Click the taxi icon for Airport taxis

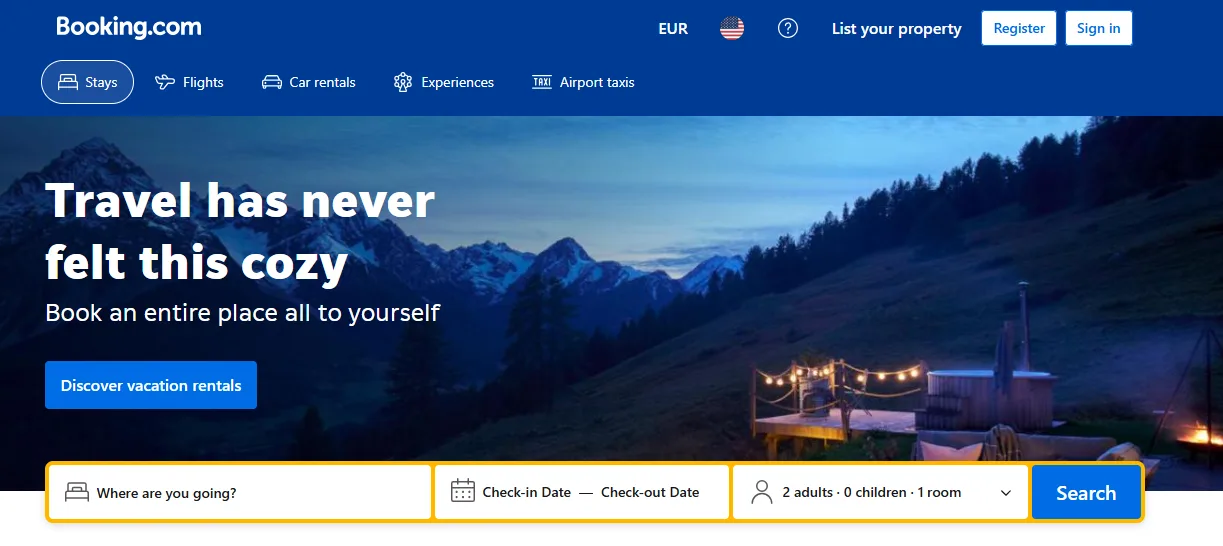click(x=542, y=82)
